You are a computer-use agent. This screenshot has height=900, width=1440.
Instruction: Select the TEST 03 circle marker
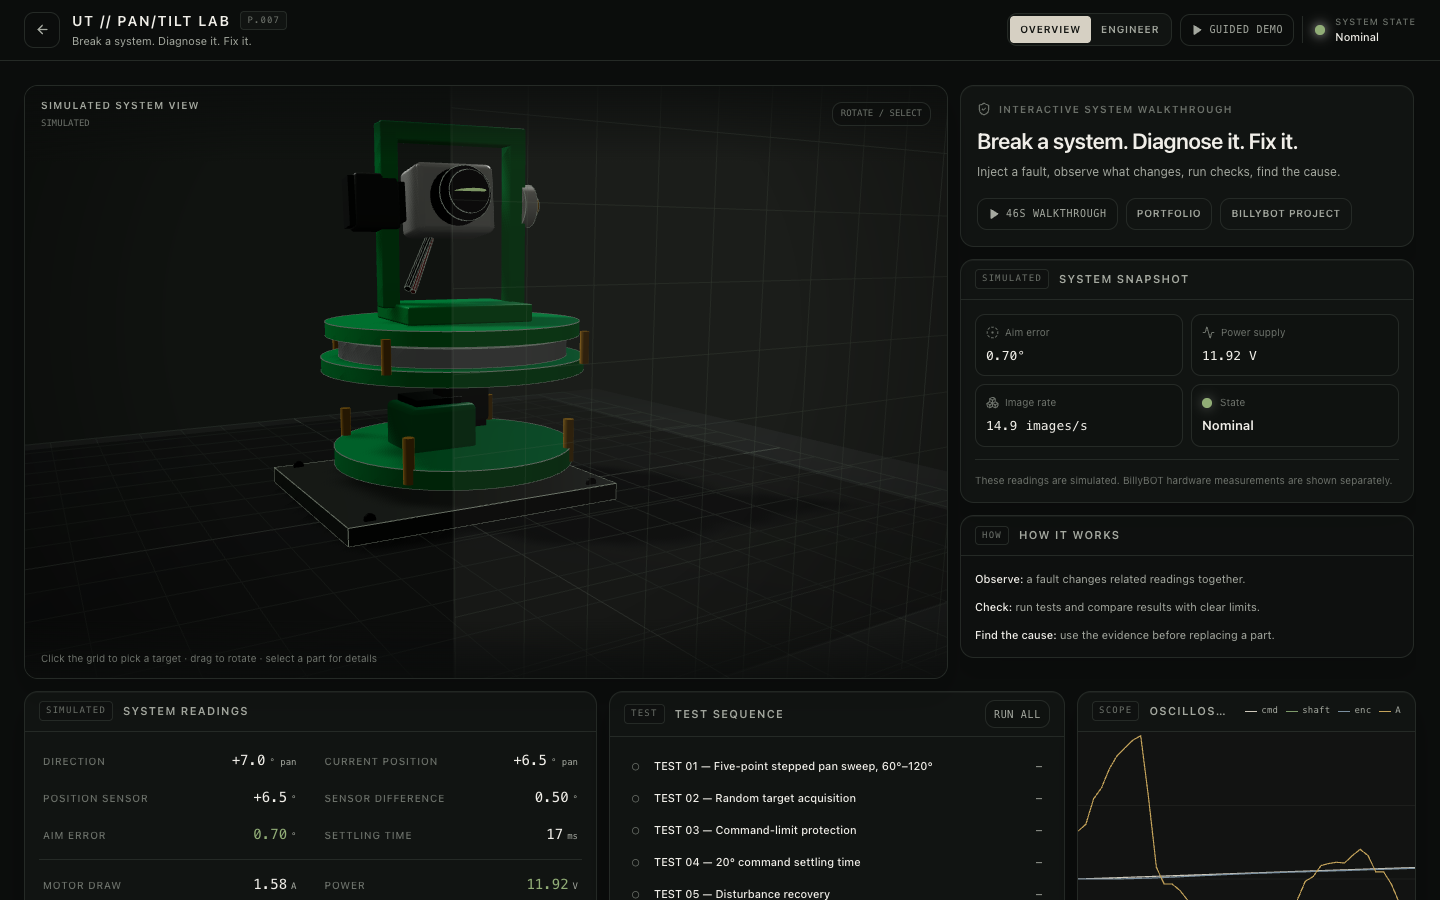(x=635, y=831)
